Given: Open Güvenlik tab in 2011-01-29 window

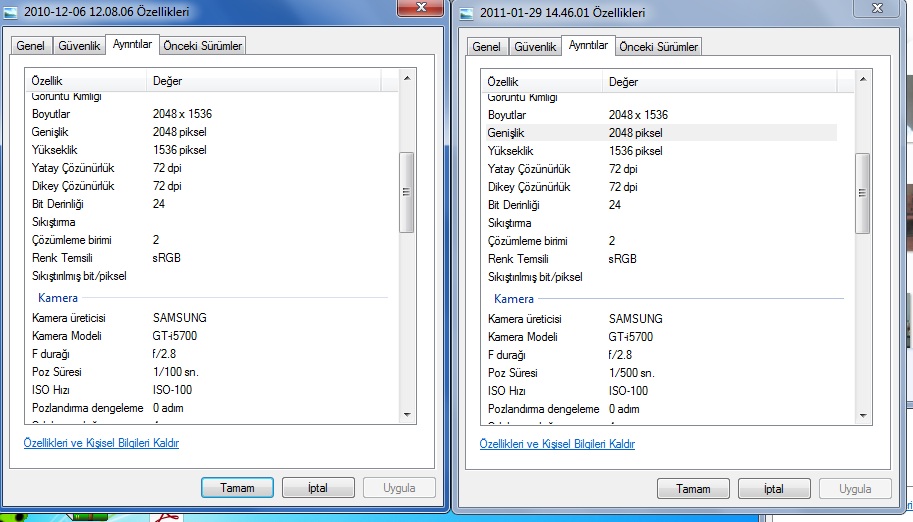Looking at the screenshot, I should point(535,47).
